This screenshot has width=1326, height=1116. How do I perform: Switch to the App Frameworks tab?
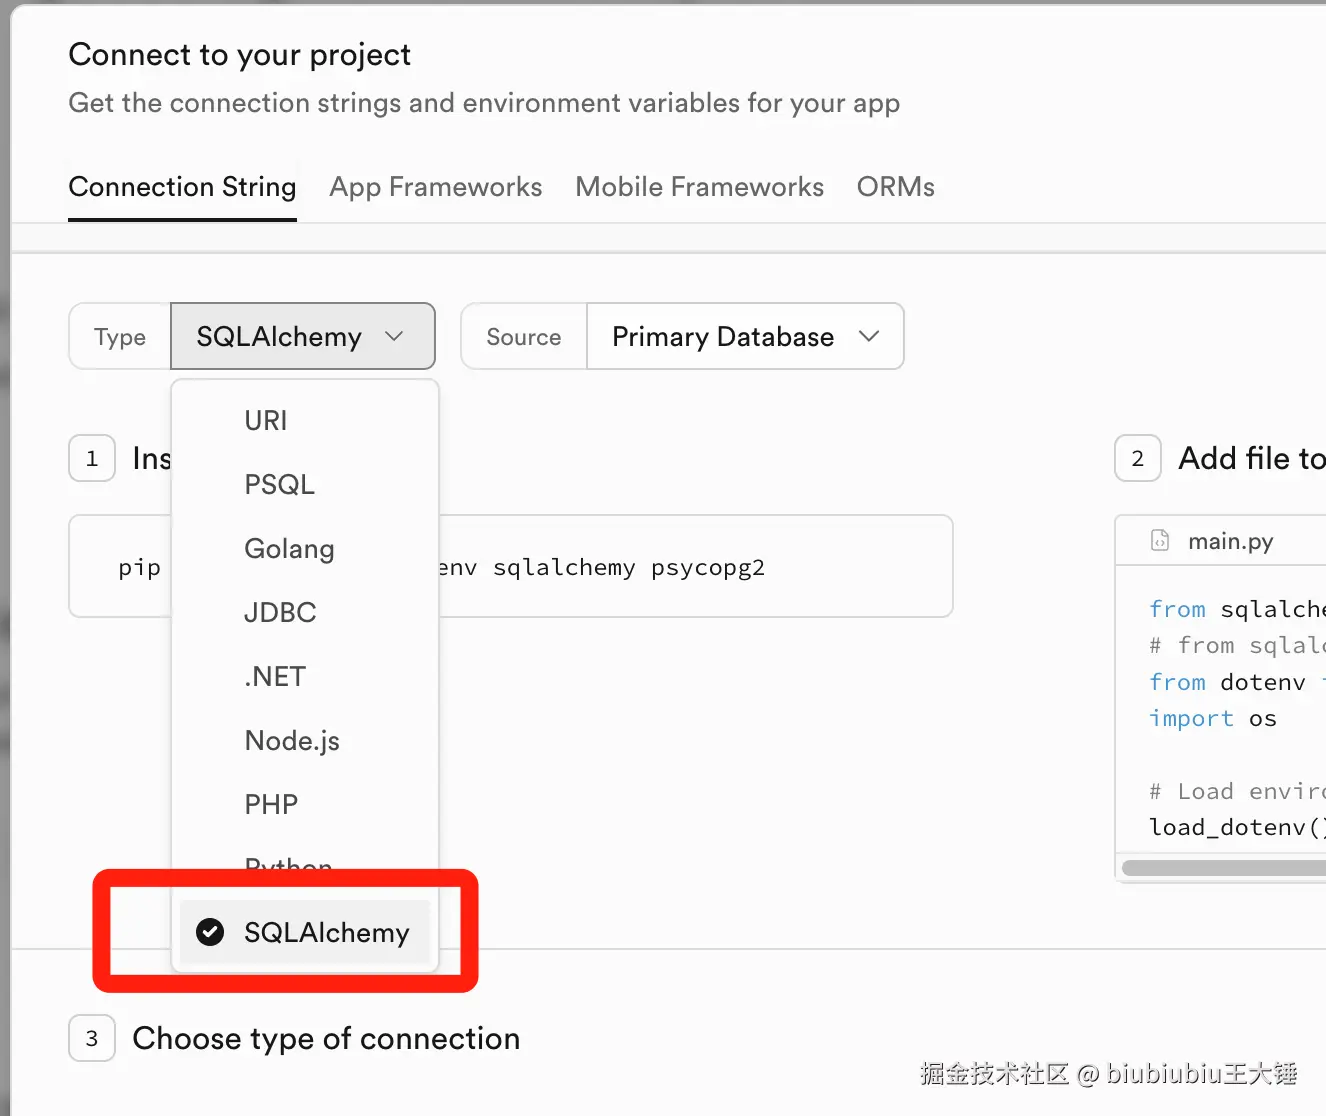tap(436, 187)
